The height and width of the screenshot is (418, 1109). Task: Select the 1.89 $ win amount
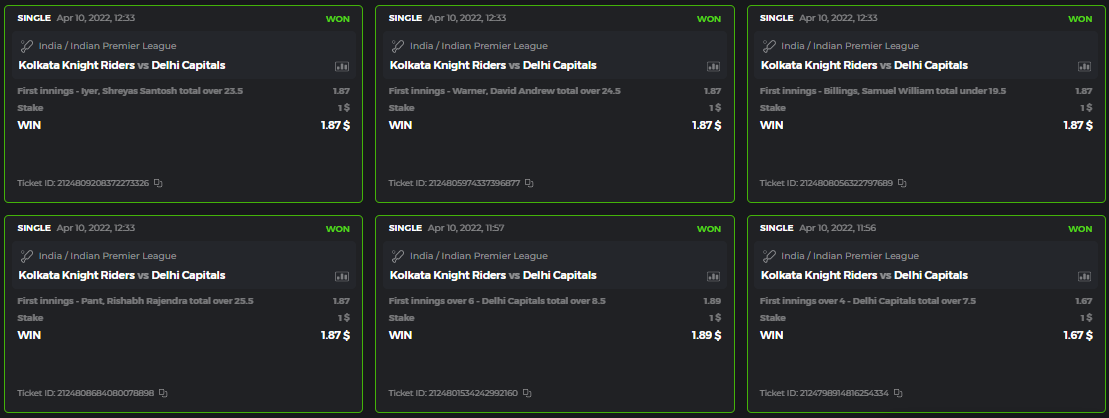click(706, 336)
